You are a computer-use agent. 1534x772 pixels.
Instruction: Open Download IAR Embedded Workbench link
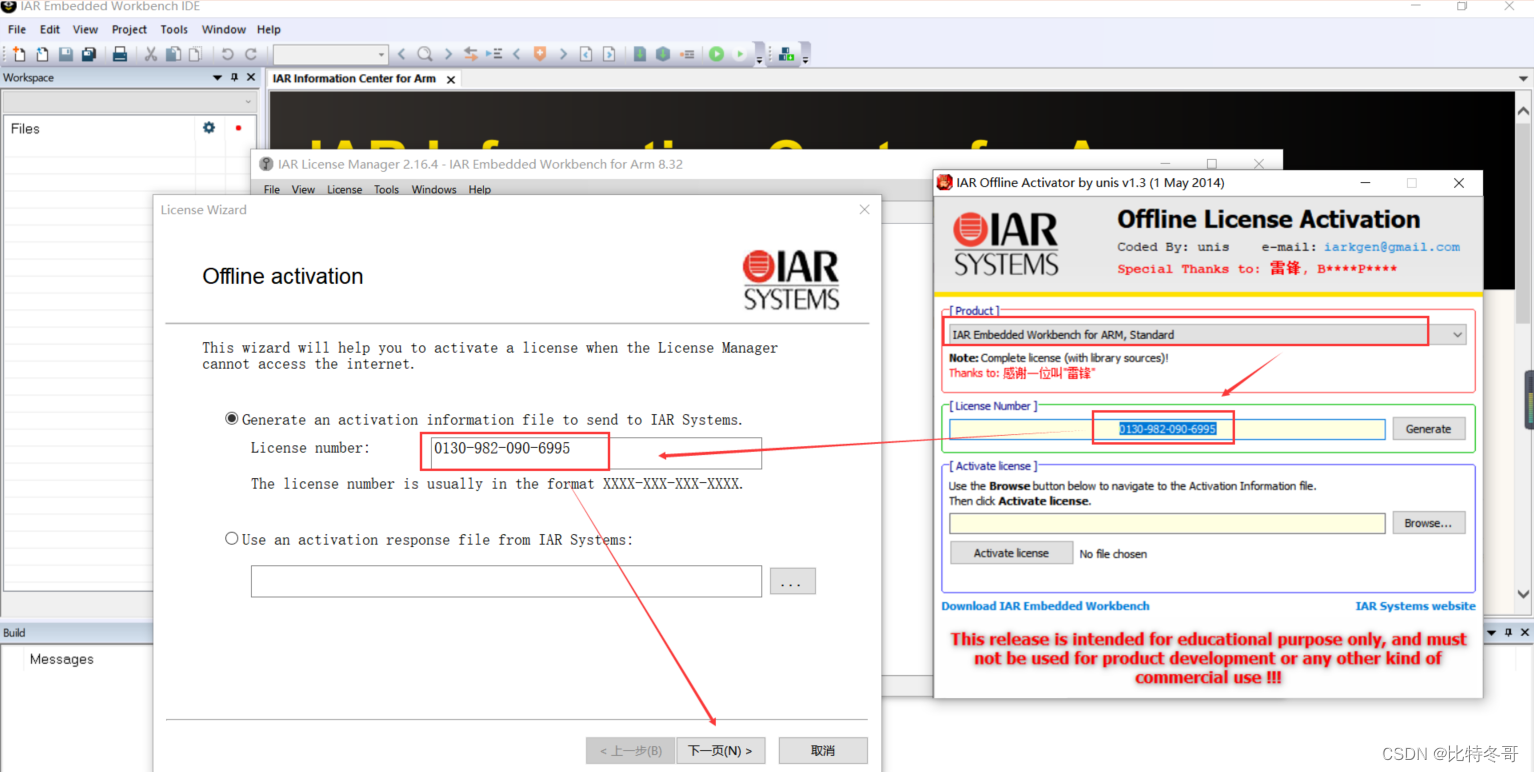1045,606
